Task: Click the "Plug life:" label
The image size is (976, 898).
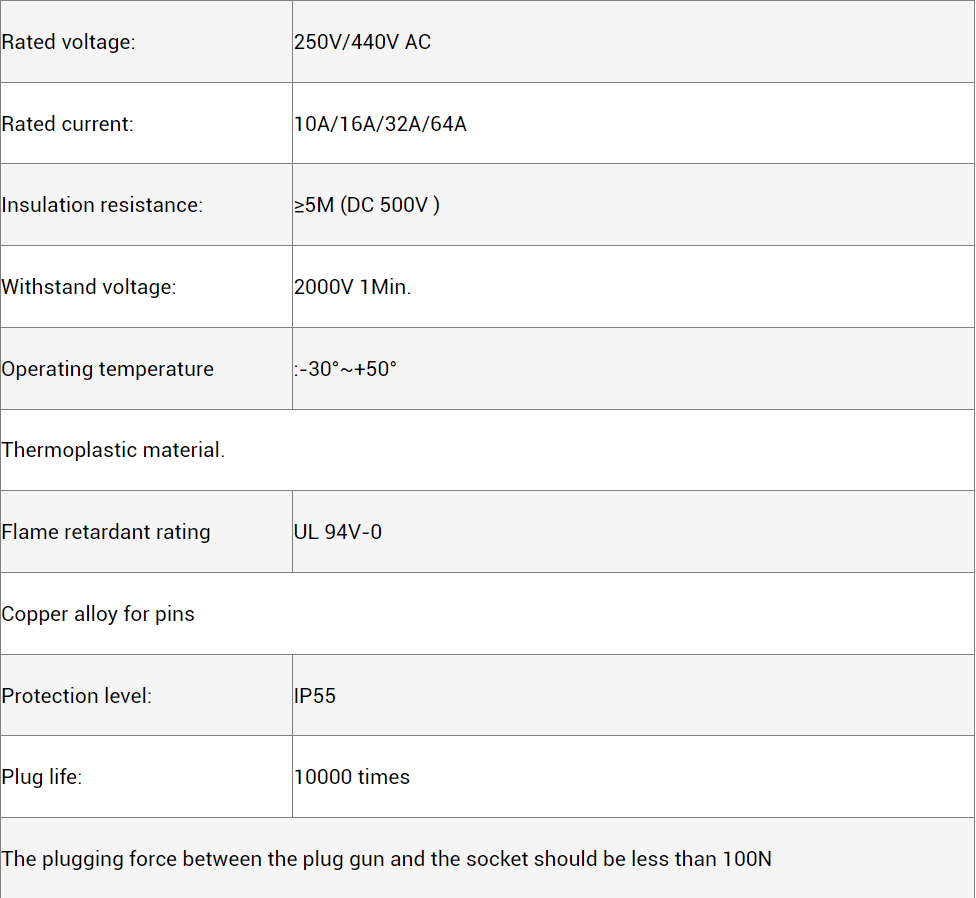Action: coord(42,777)
